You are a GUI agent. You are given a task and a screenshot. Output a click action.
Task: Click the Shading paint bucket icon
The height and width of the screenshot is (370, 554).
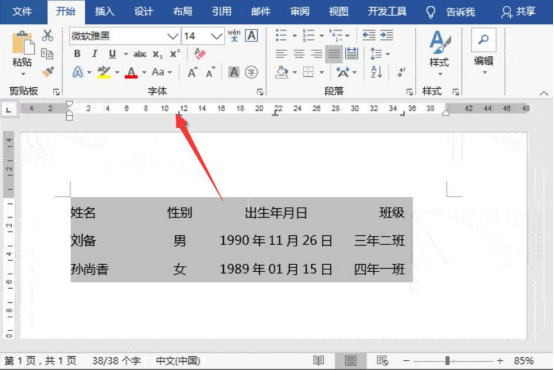pyautogui.click(x=282, y=72)
